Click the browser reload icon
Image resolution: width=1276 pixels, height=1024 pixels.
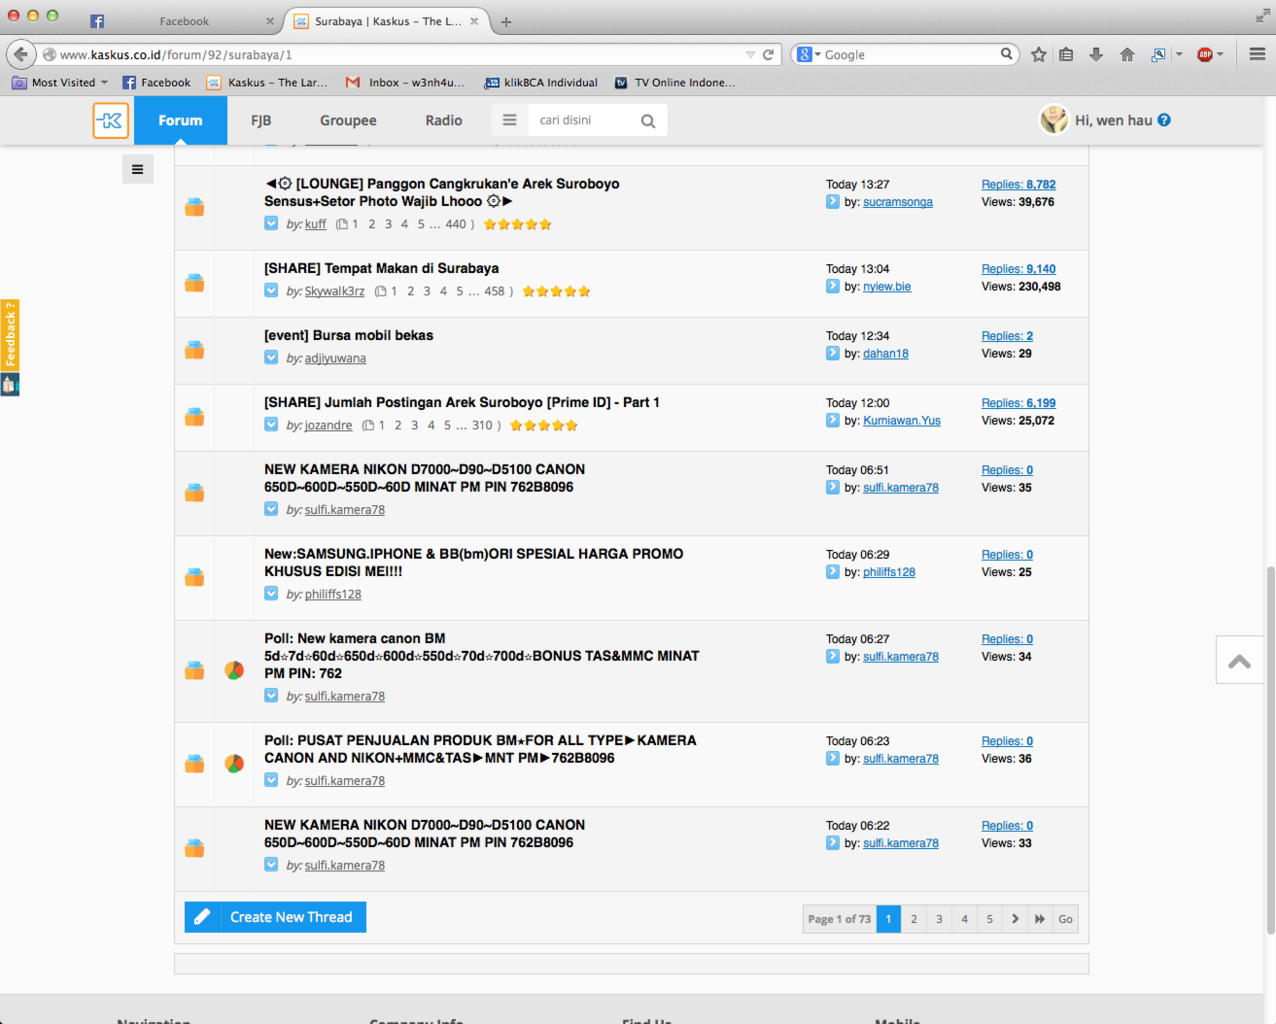pos(768,55)
